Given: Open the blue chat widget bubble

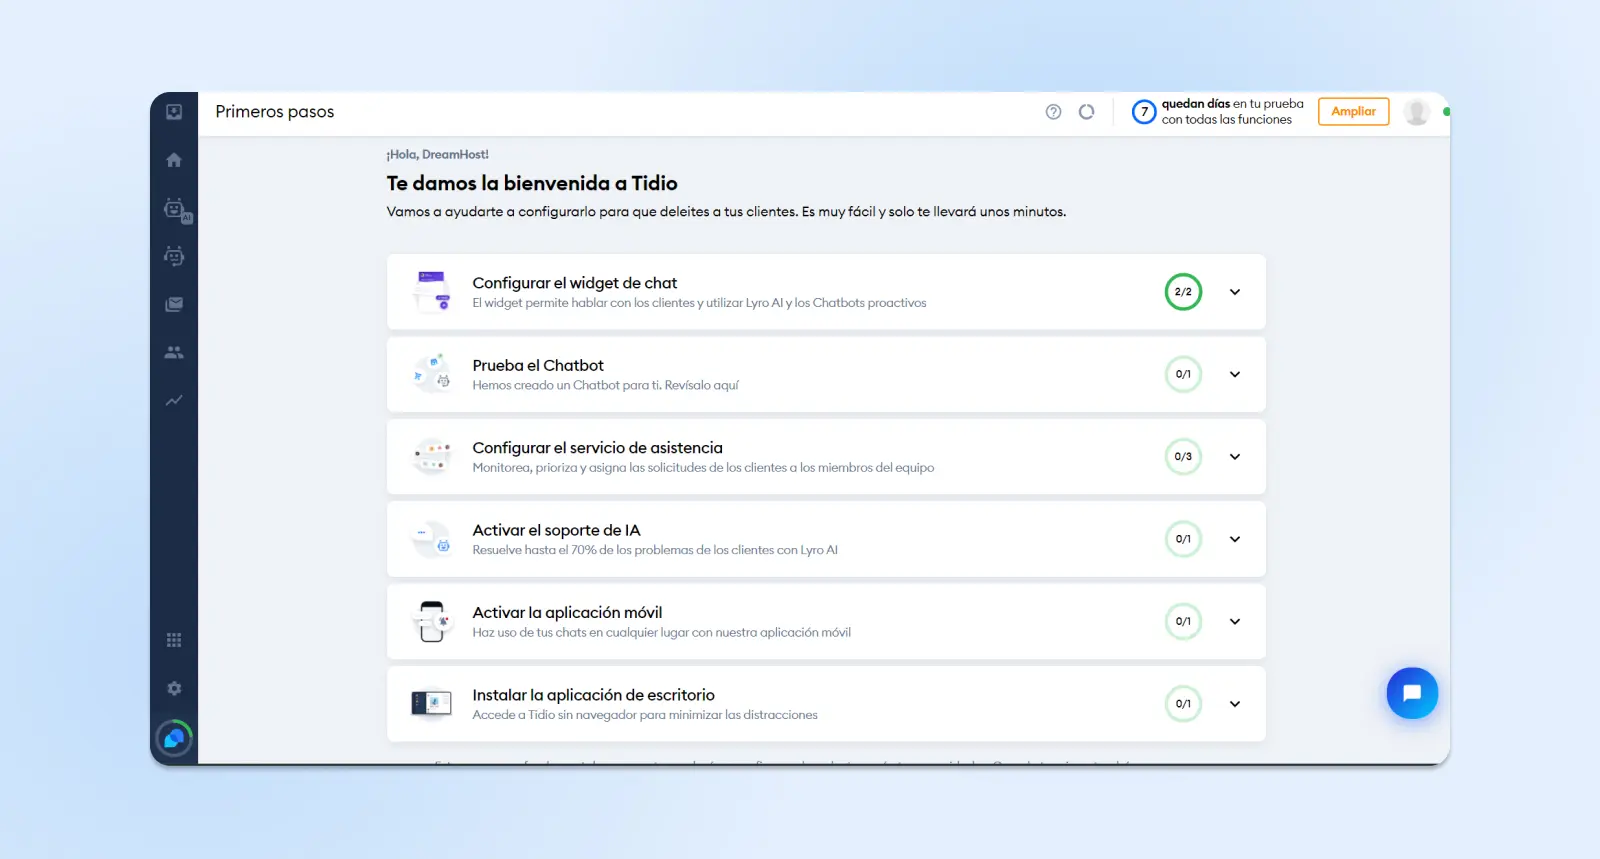Looking at the screenshot, I should click(x=1411, y=693).
